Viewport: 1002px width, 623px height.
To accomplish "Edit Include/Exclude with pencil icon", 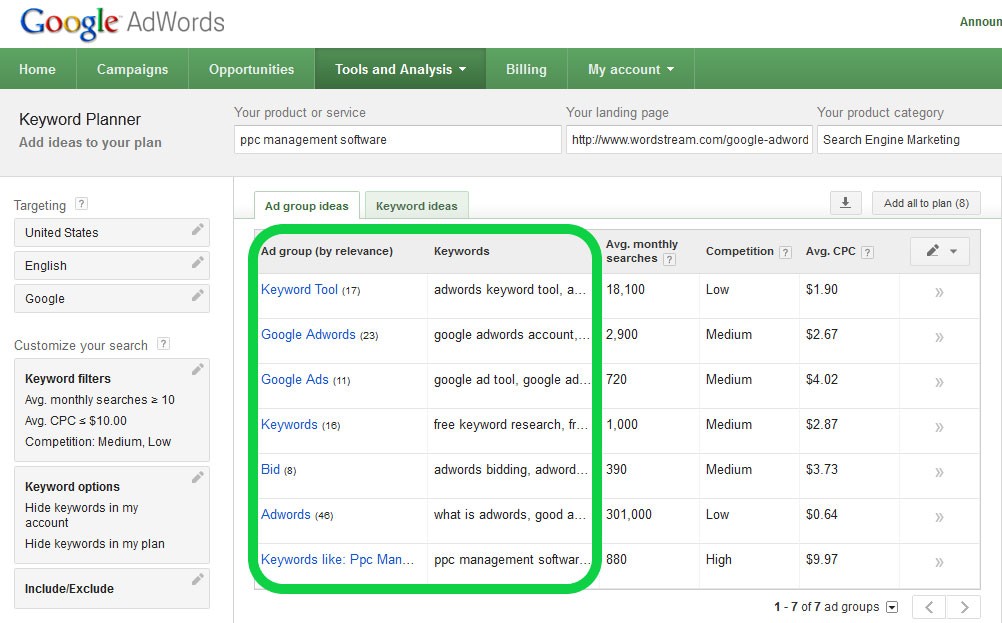I will (x=198, y=580).
